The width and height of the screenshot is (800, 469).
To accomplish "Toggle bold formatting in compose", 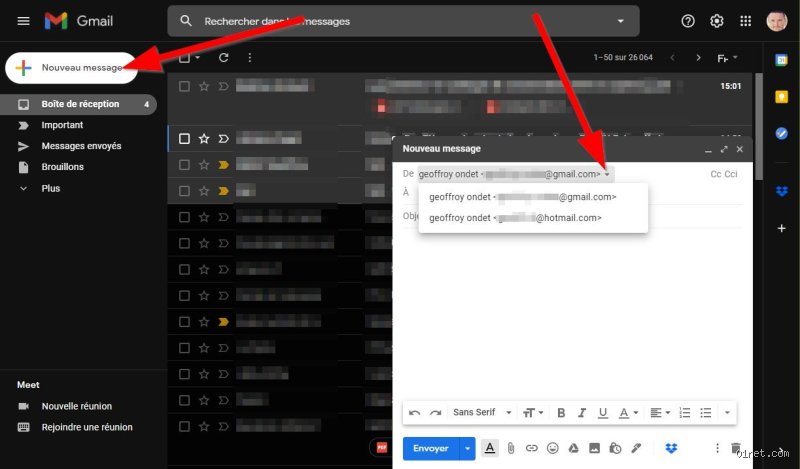I will click(561, 412).
